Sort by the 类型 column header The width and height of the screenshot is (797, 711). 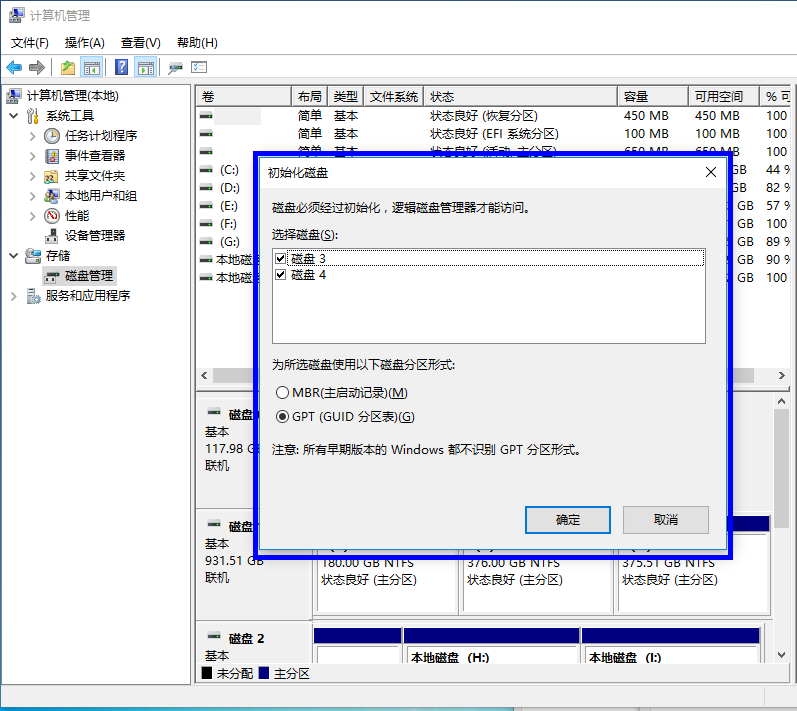346,97
